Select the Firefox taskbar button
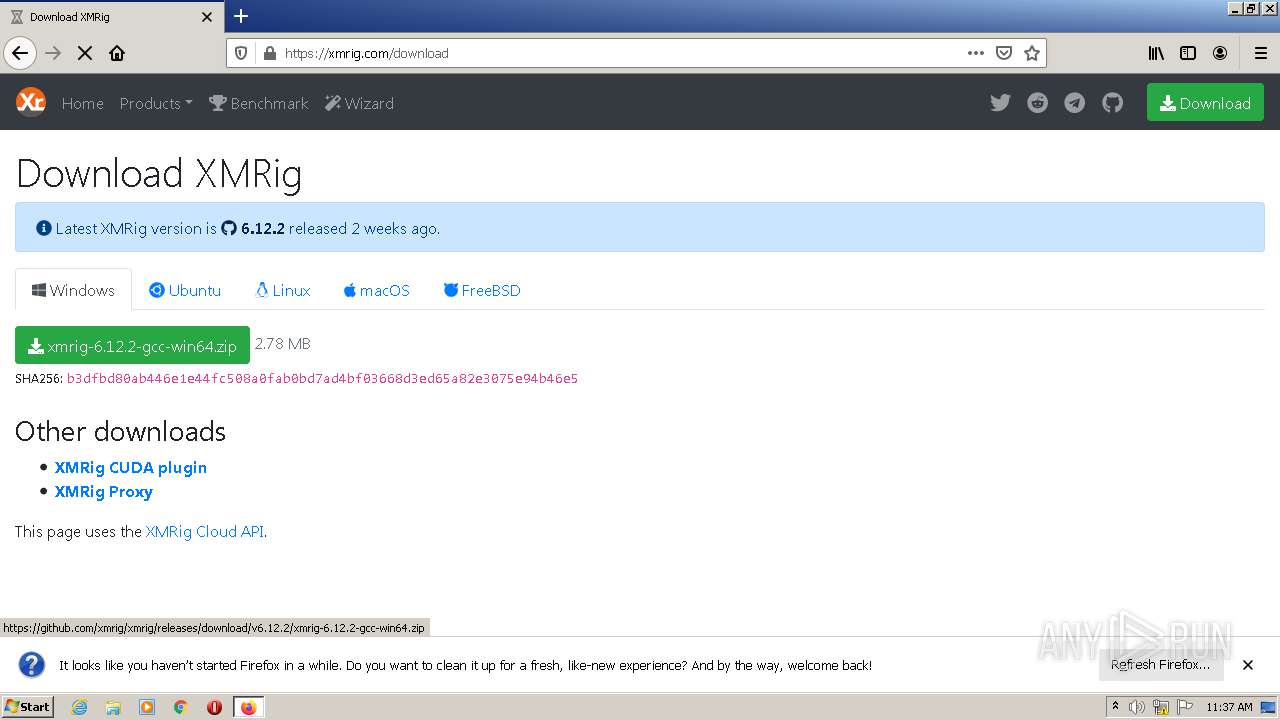This screenshot has width=1280, height=720. 248,707
